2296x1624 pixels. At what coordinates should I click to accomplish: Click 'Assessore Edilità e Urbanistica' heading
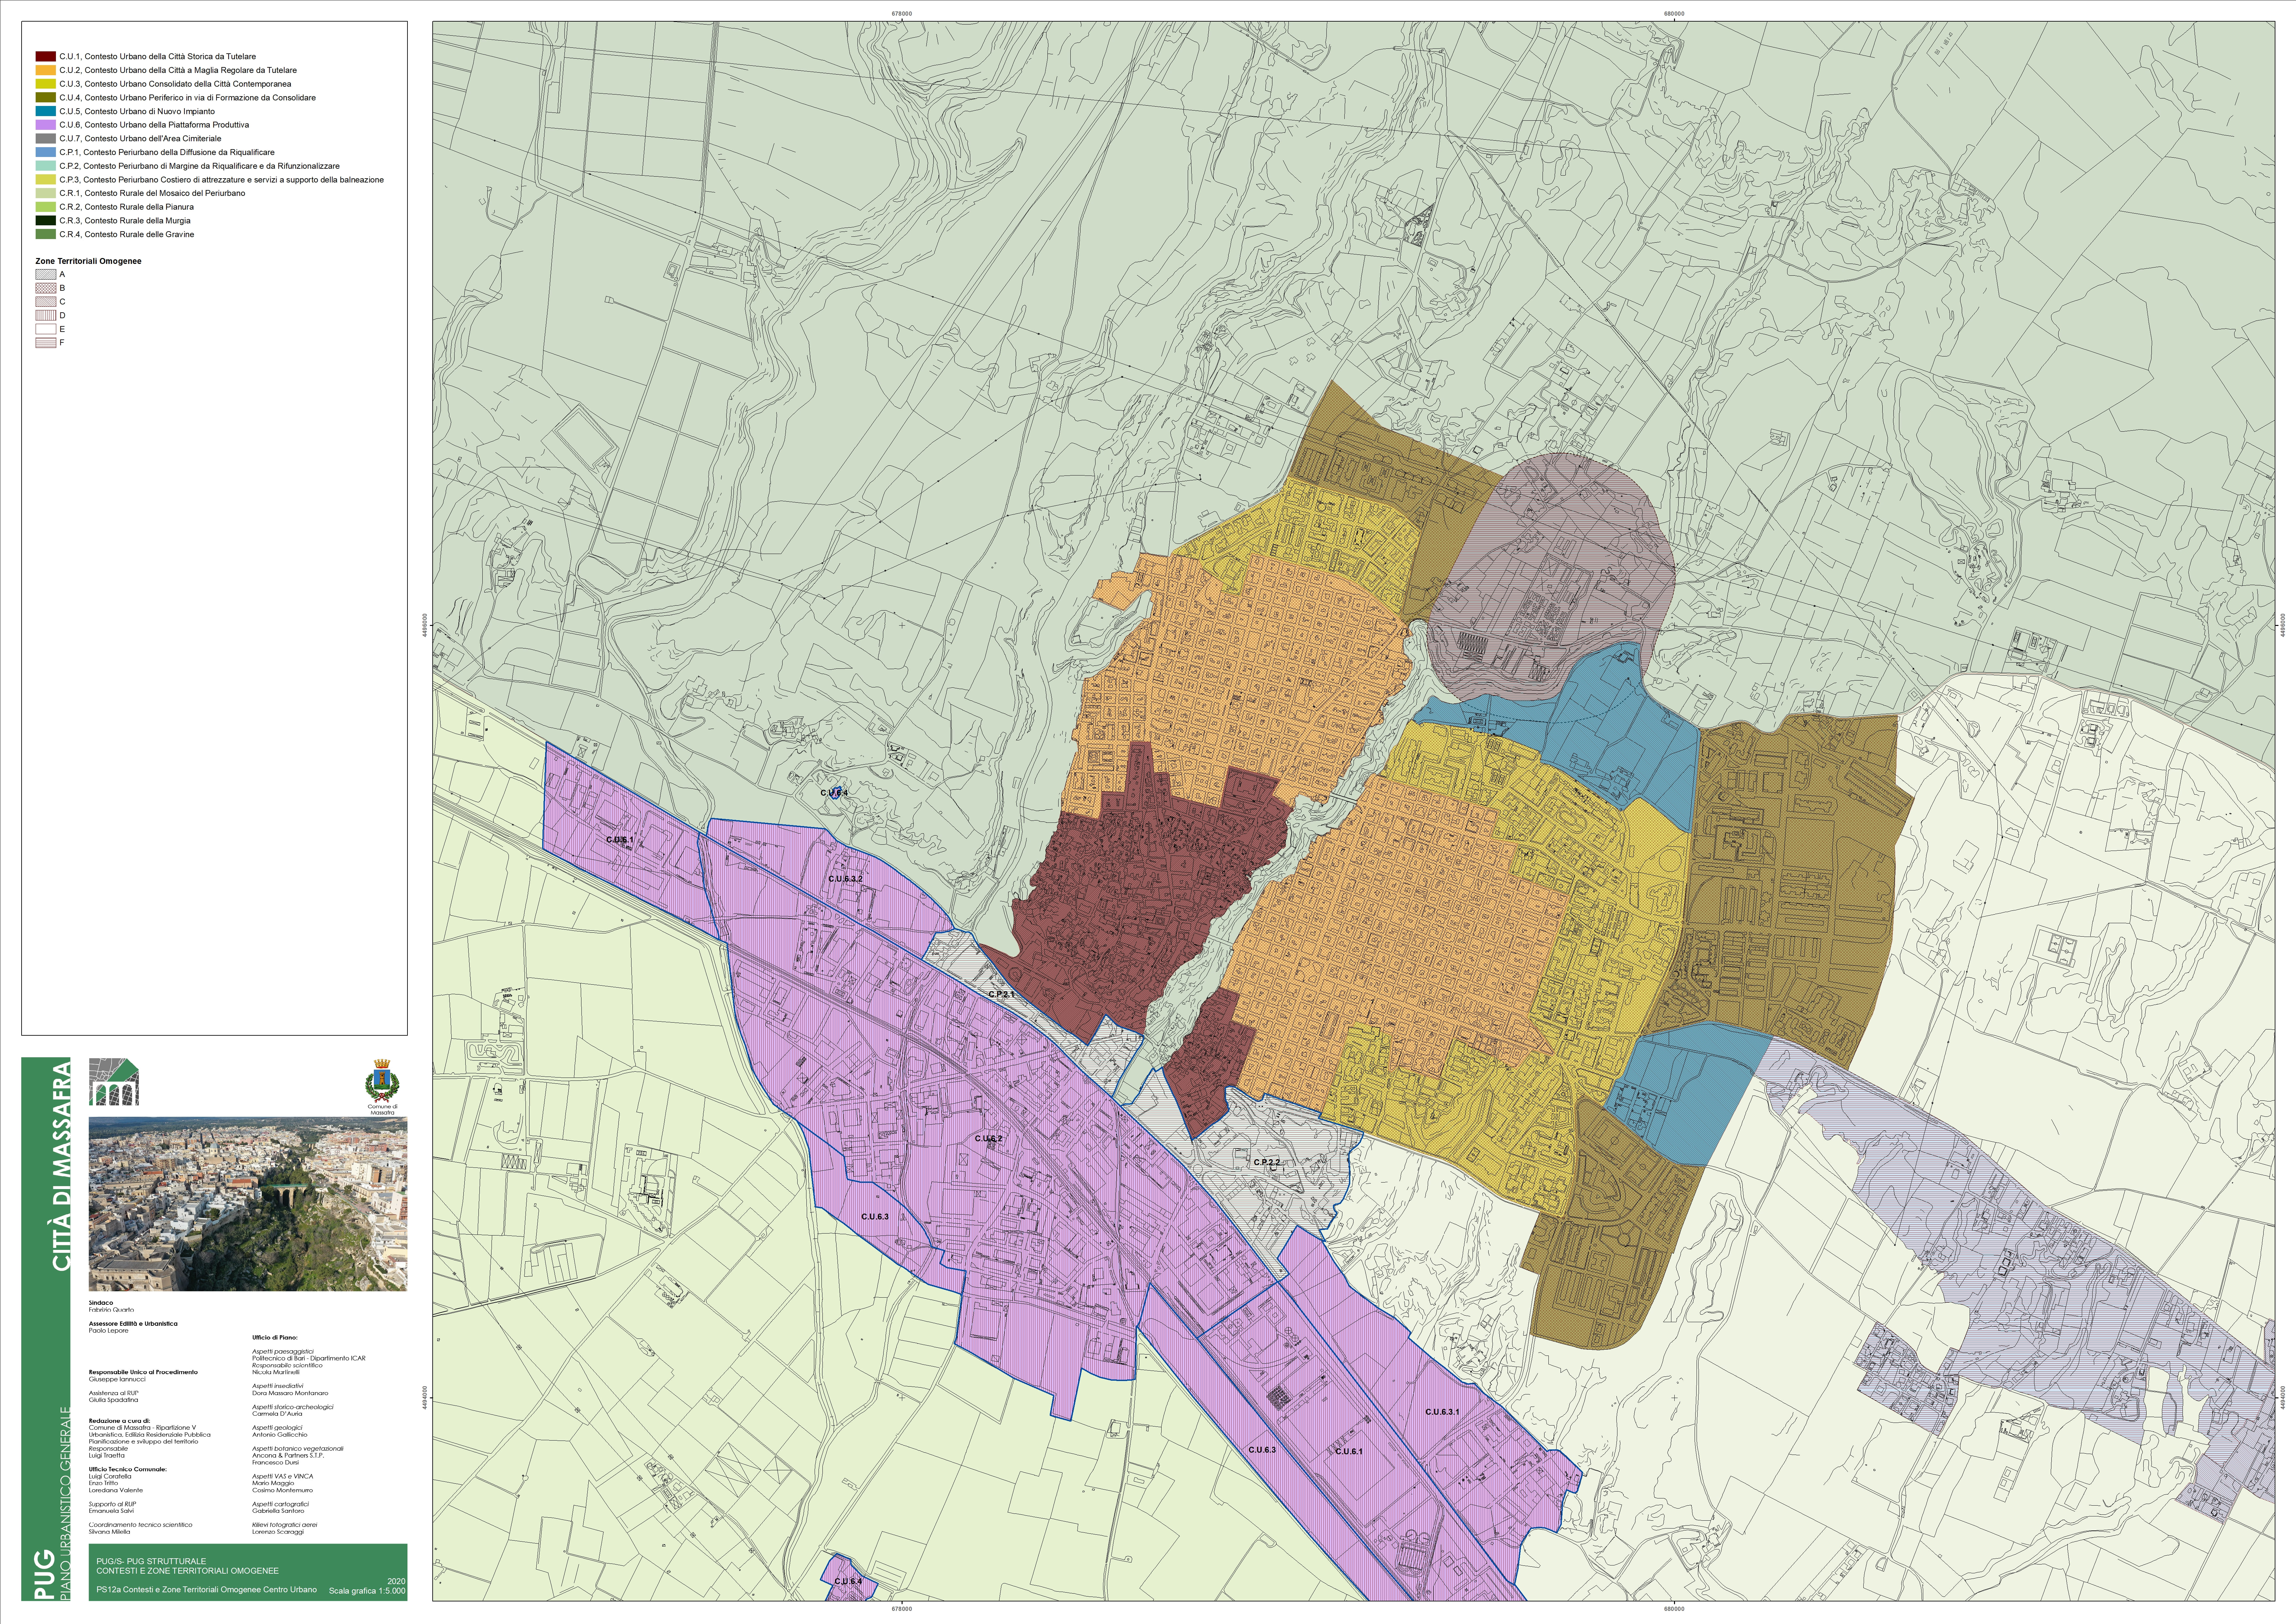(x=133, y=1324)
